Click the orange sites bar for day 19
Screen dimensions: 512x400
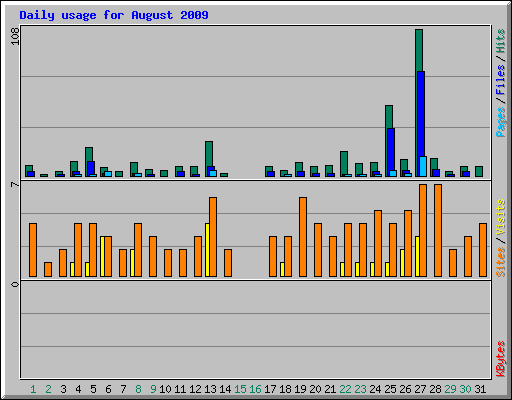click(x=303, y=237)
